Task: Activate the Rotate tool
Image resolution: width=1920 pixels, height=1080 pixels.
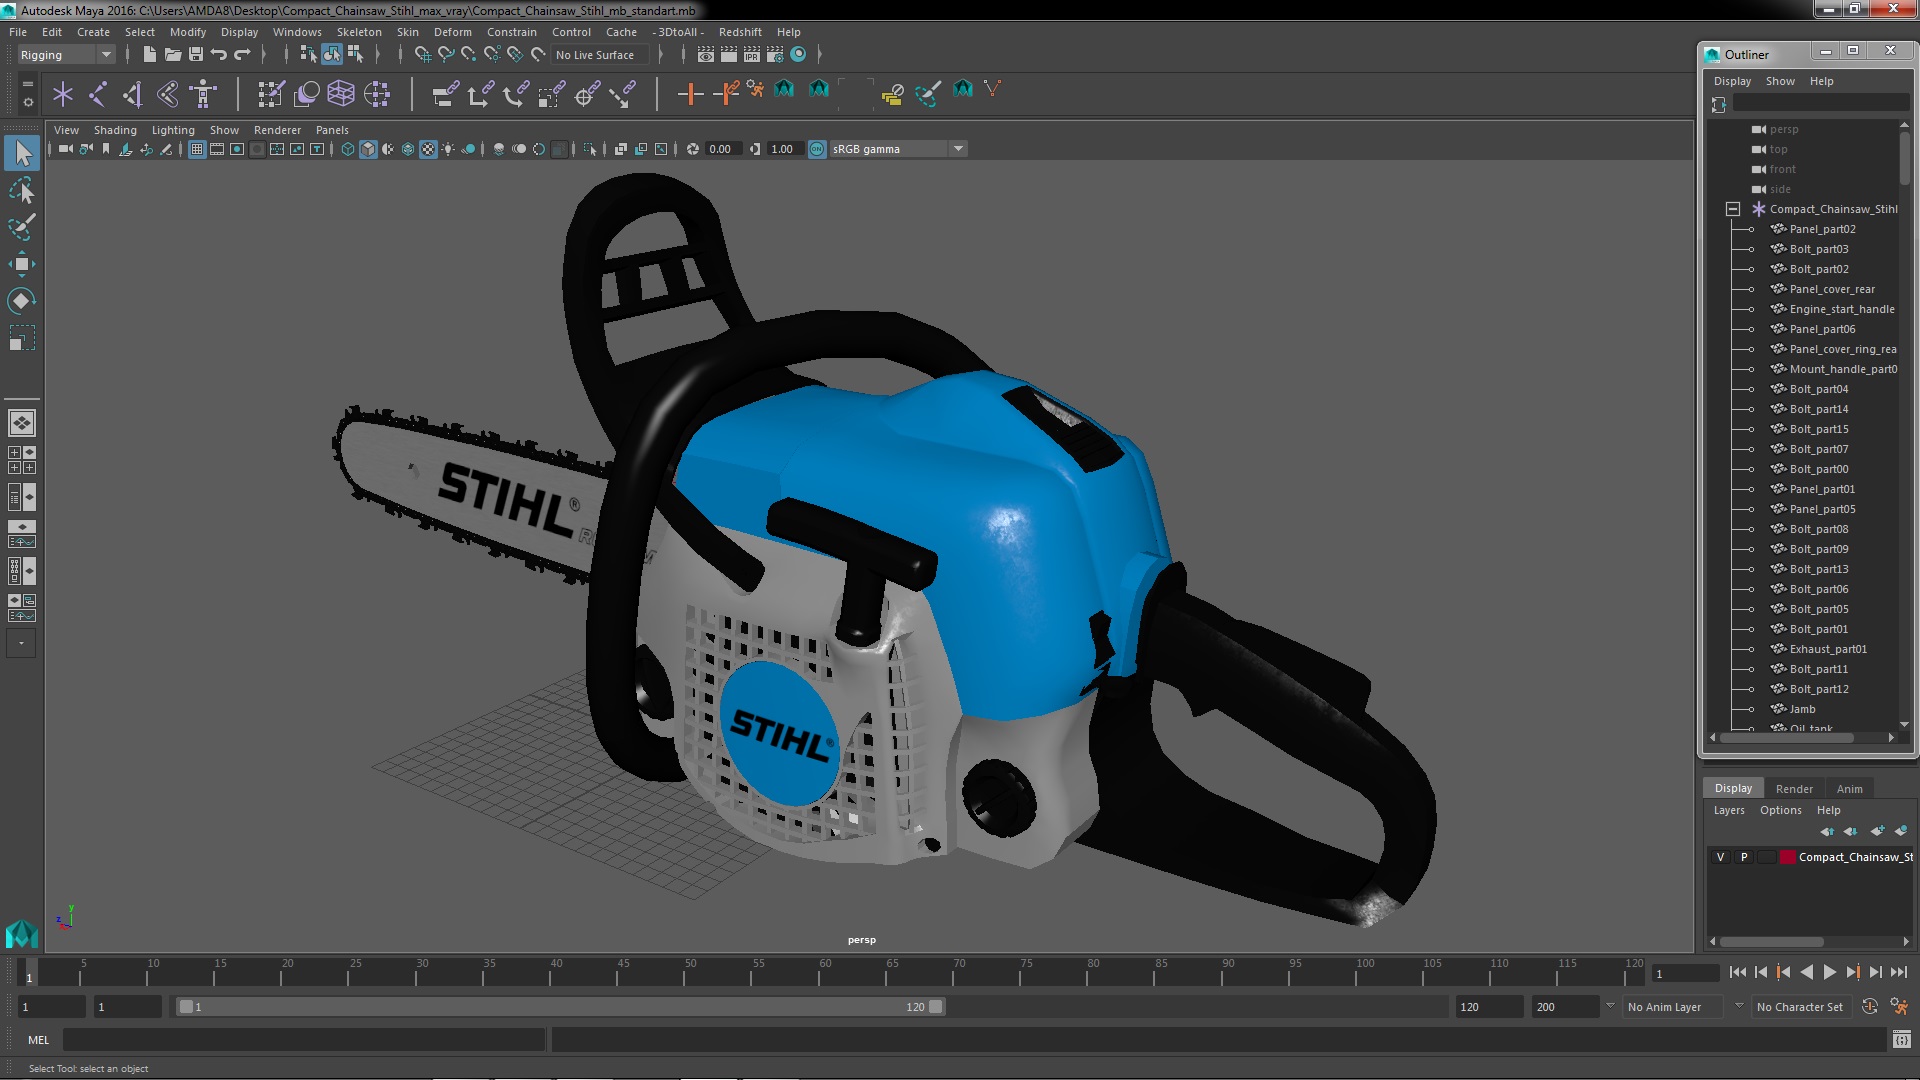Action: 22,301
